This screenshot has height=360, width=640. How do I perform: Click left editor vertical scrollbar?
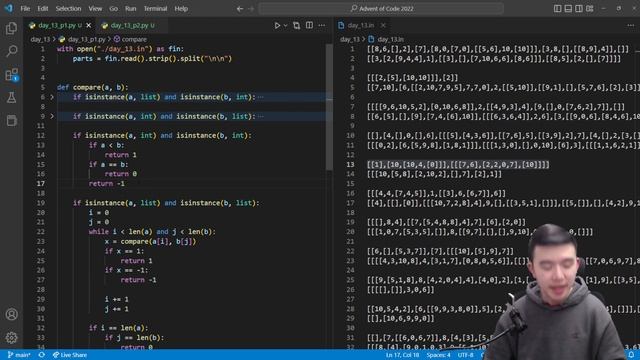(329, 107)
